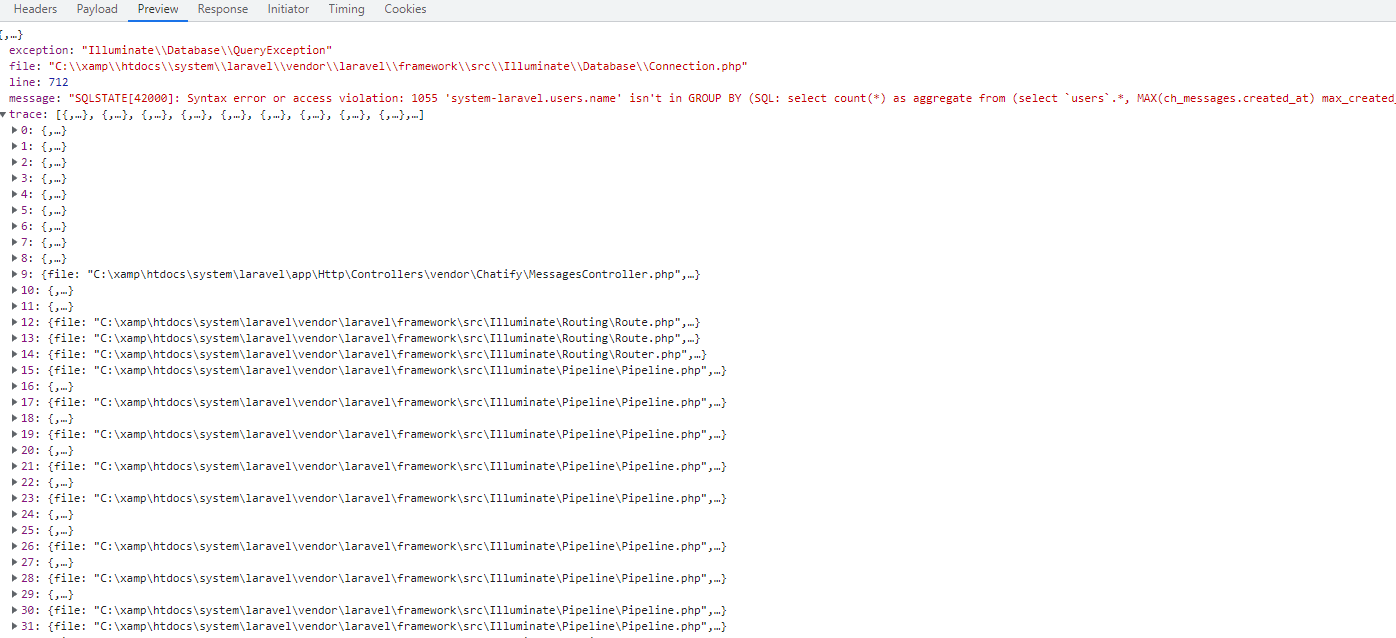Expand trace entry 5

click(x=14, y=210)
